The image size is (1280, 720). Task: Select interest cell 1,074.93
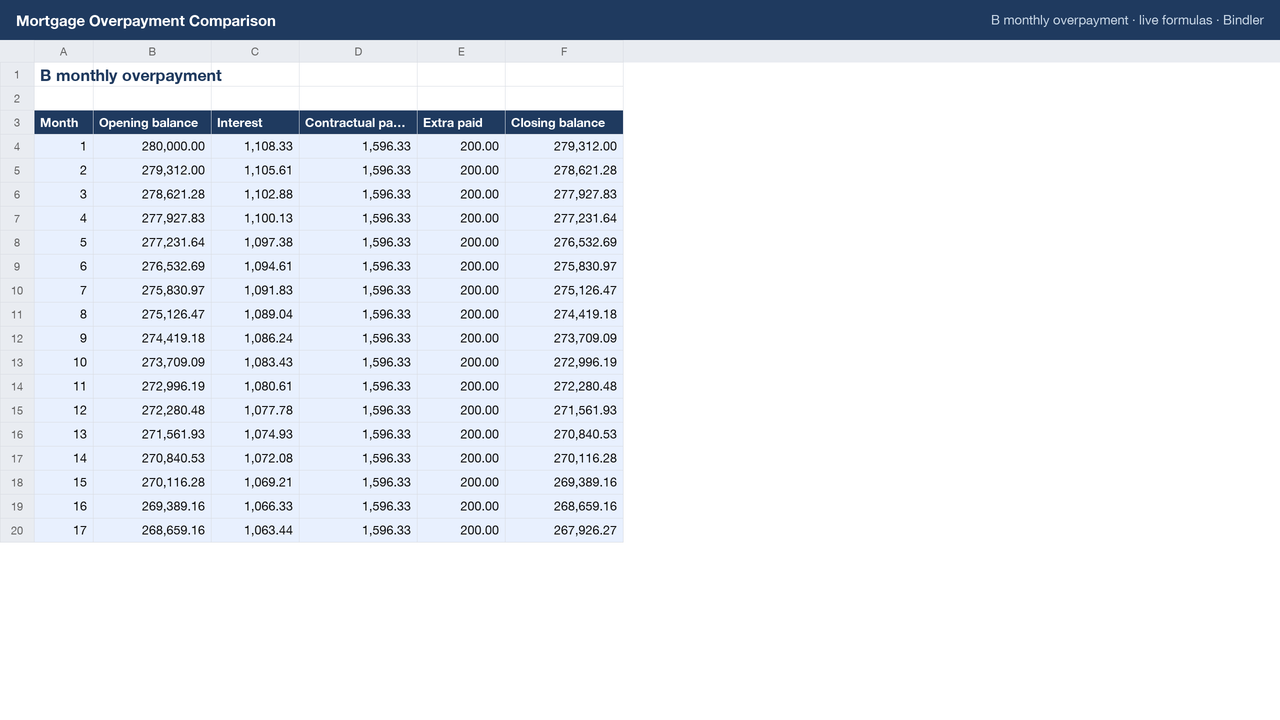click(x=255, y=435)
